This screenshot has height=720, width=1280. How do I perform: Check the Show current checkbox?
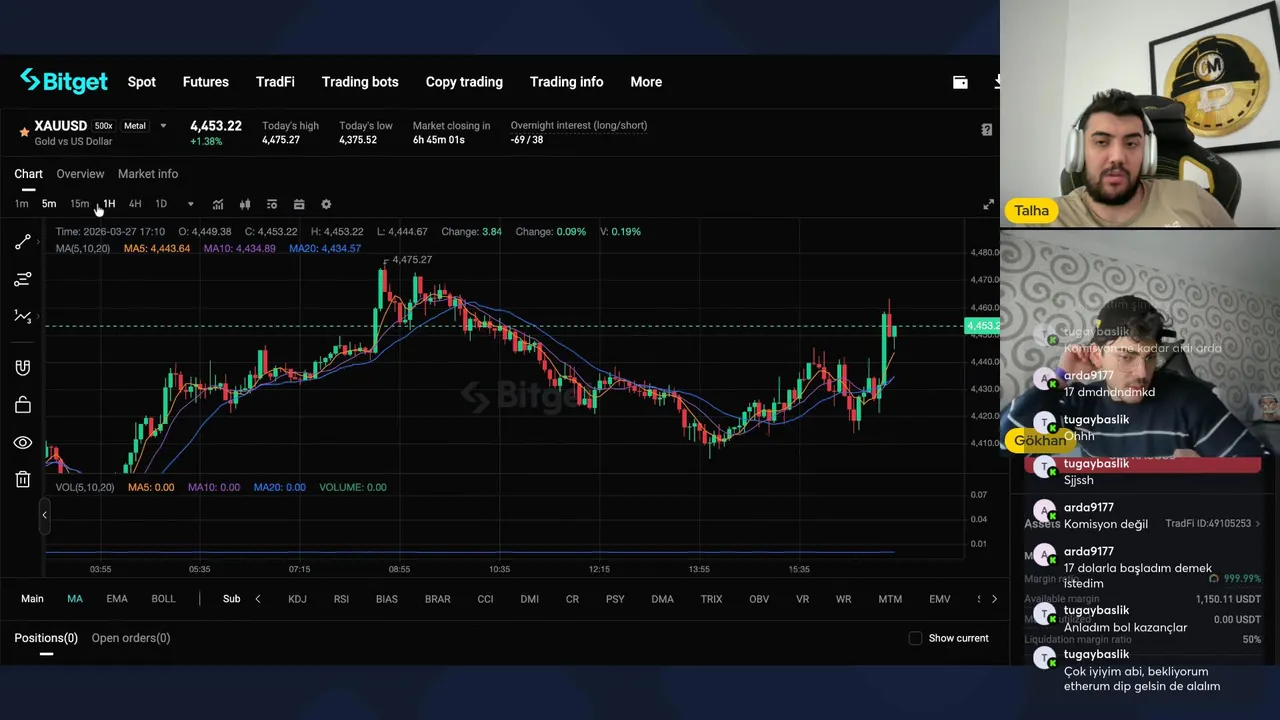(x=915, y=638)
